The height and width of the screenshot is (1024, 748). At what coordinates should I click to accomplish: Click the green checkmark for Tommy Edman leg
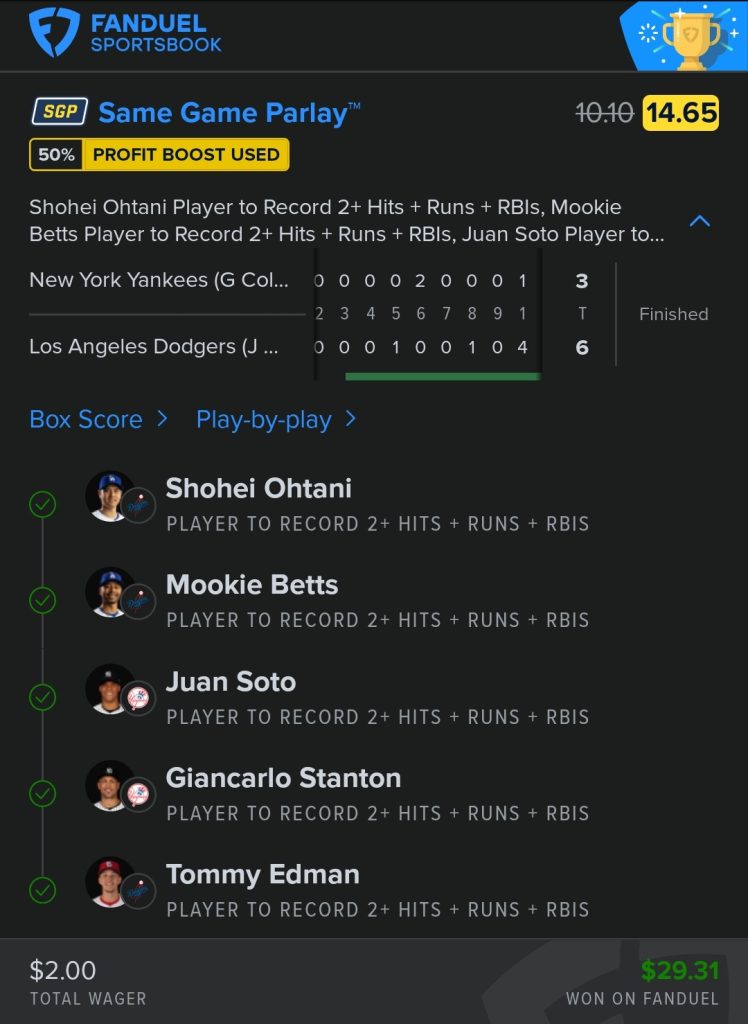[x=42, y=890]
